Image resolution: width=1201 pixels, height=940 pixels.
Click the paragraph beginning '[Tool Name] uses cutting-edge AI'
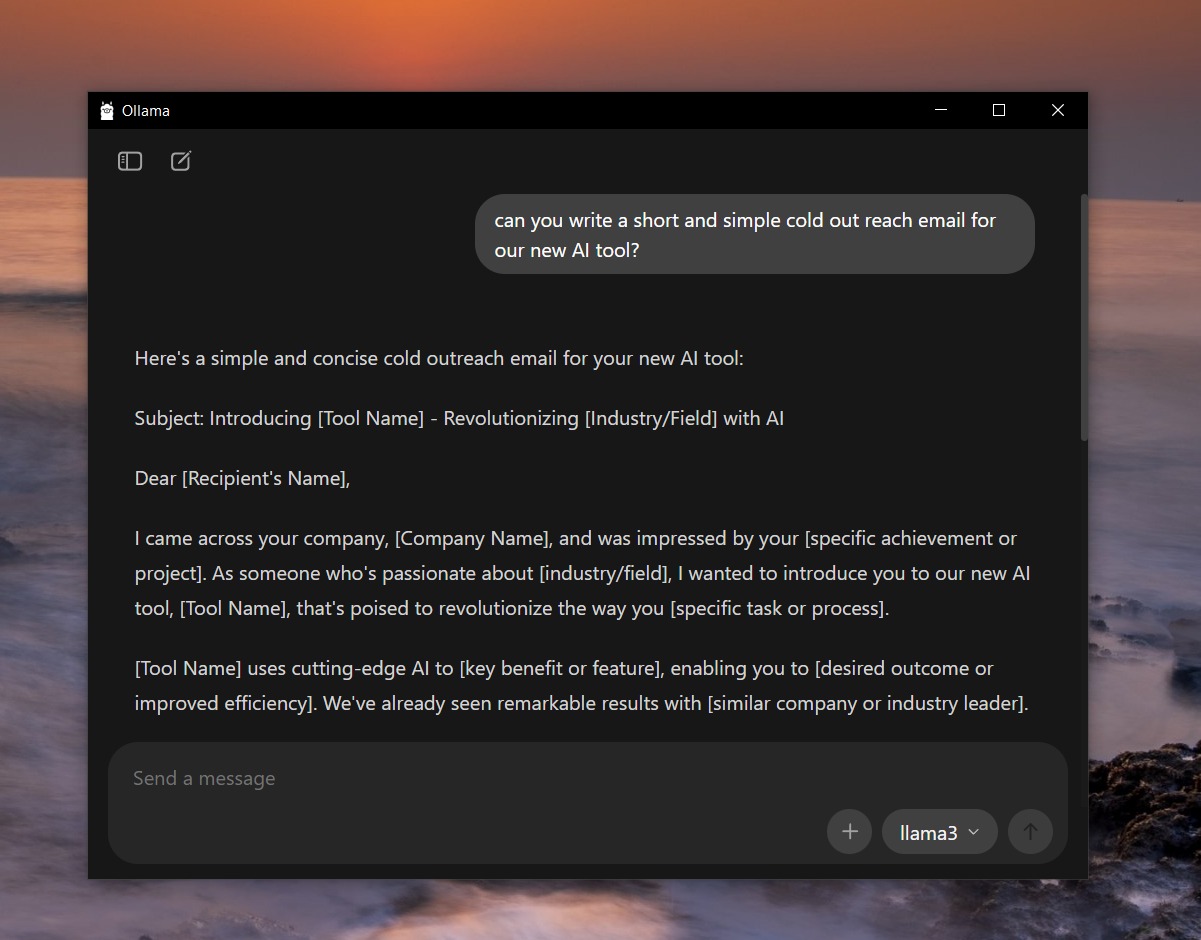click(x=582, y=686)
